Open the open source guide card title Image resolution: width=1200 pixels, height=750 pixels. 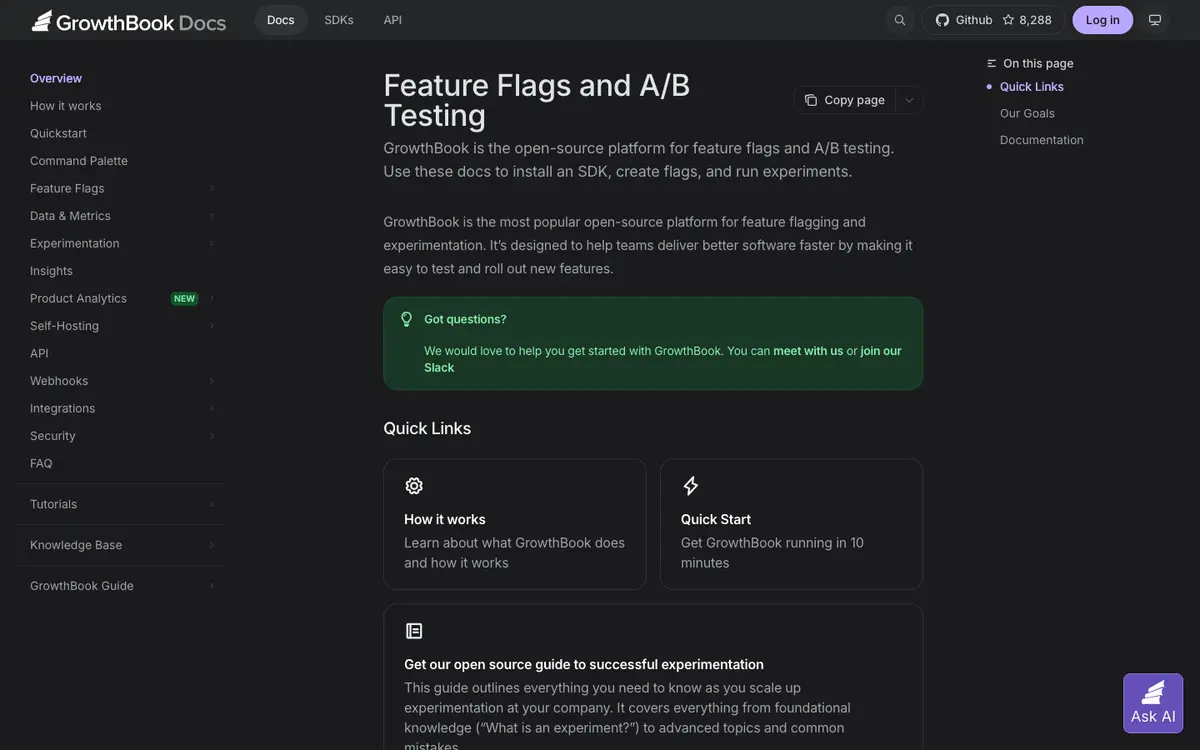coord(584,664)
